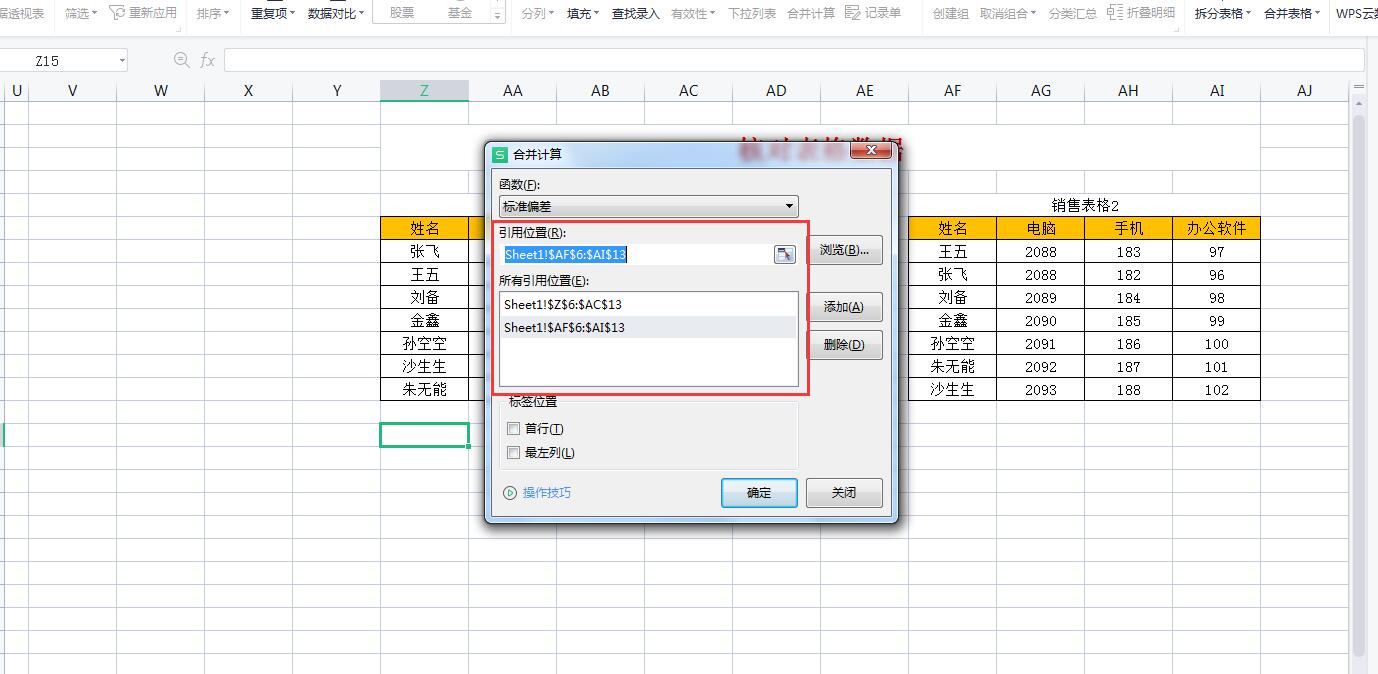Open the 取消组合 menu
This screenshot has height=674, width=1378.
coord(1010,13)
